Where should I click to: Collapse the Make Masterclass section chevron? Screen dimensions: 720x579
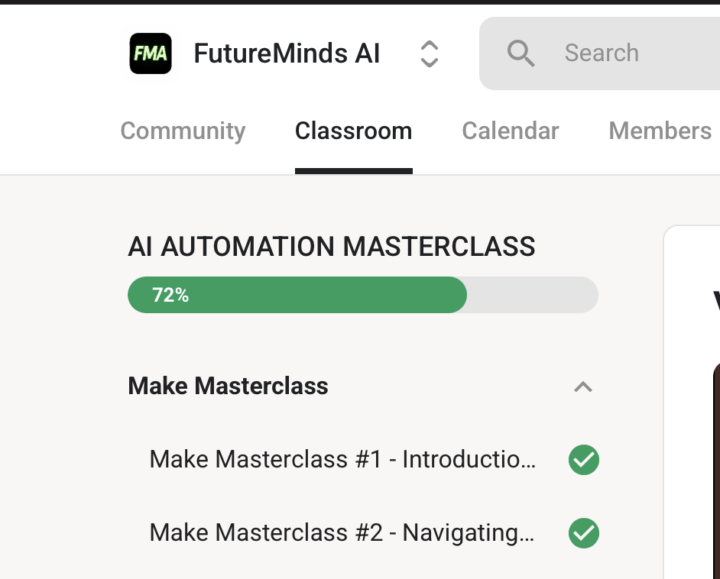click(583, 387)
